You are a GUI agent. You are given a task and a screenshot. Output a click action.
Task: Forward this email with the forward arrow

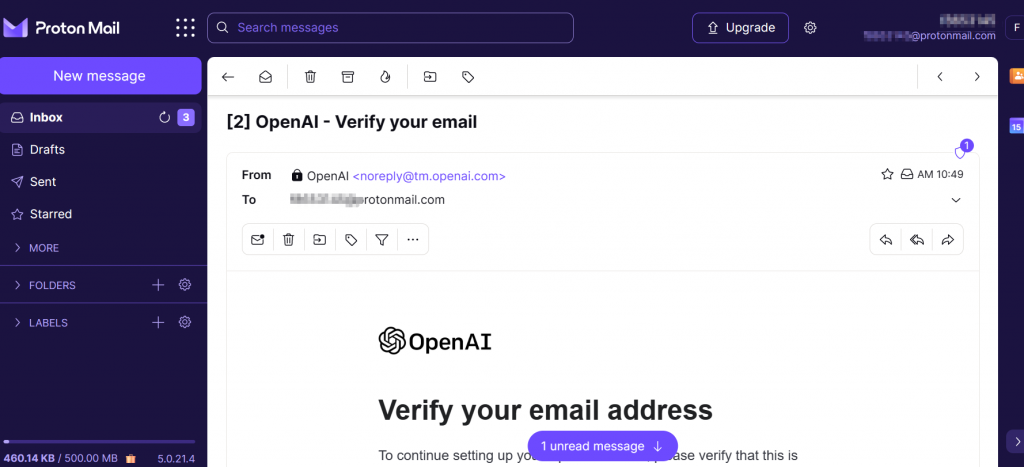[948, 240]
